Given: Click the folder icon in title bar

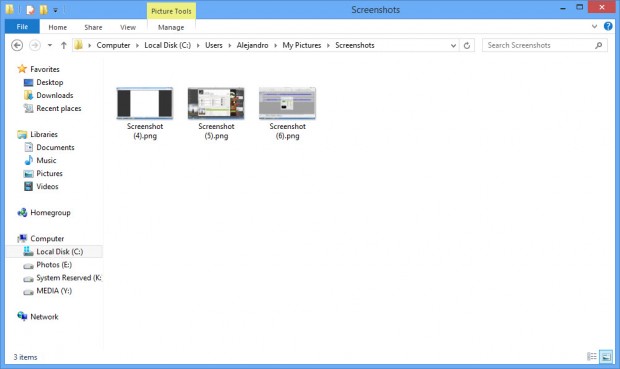Looking at the screenshot, I should coord(9,9).
